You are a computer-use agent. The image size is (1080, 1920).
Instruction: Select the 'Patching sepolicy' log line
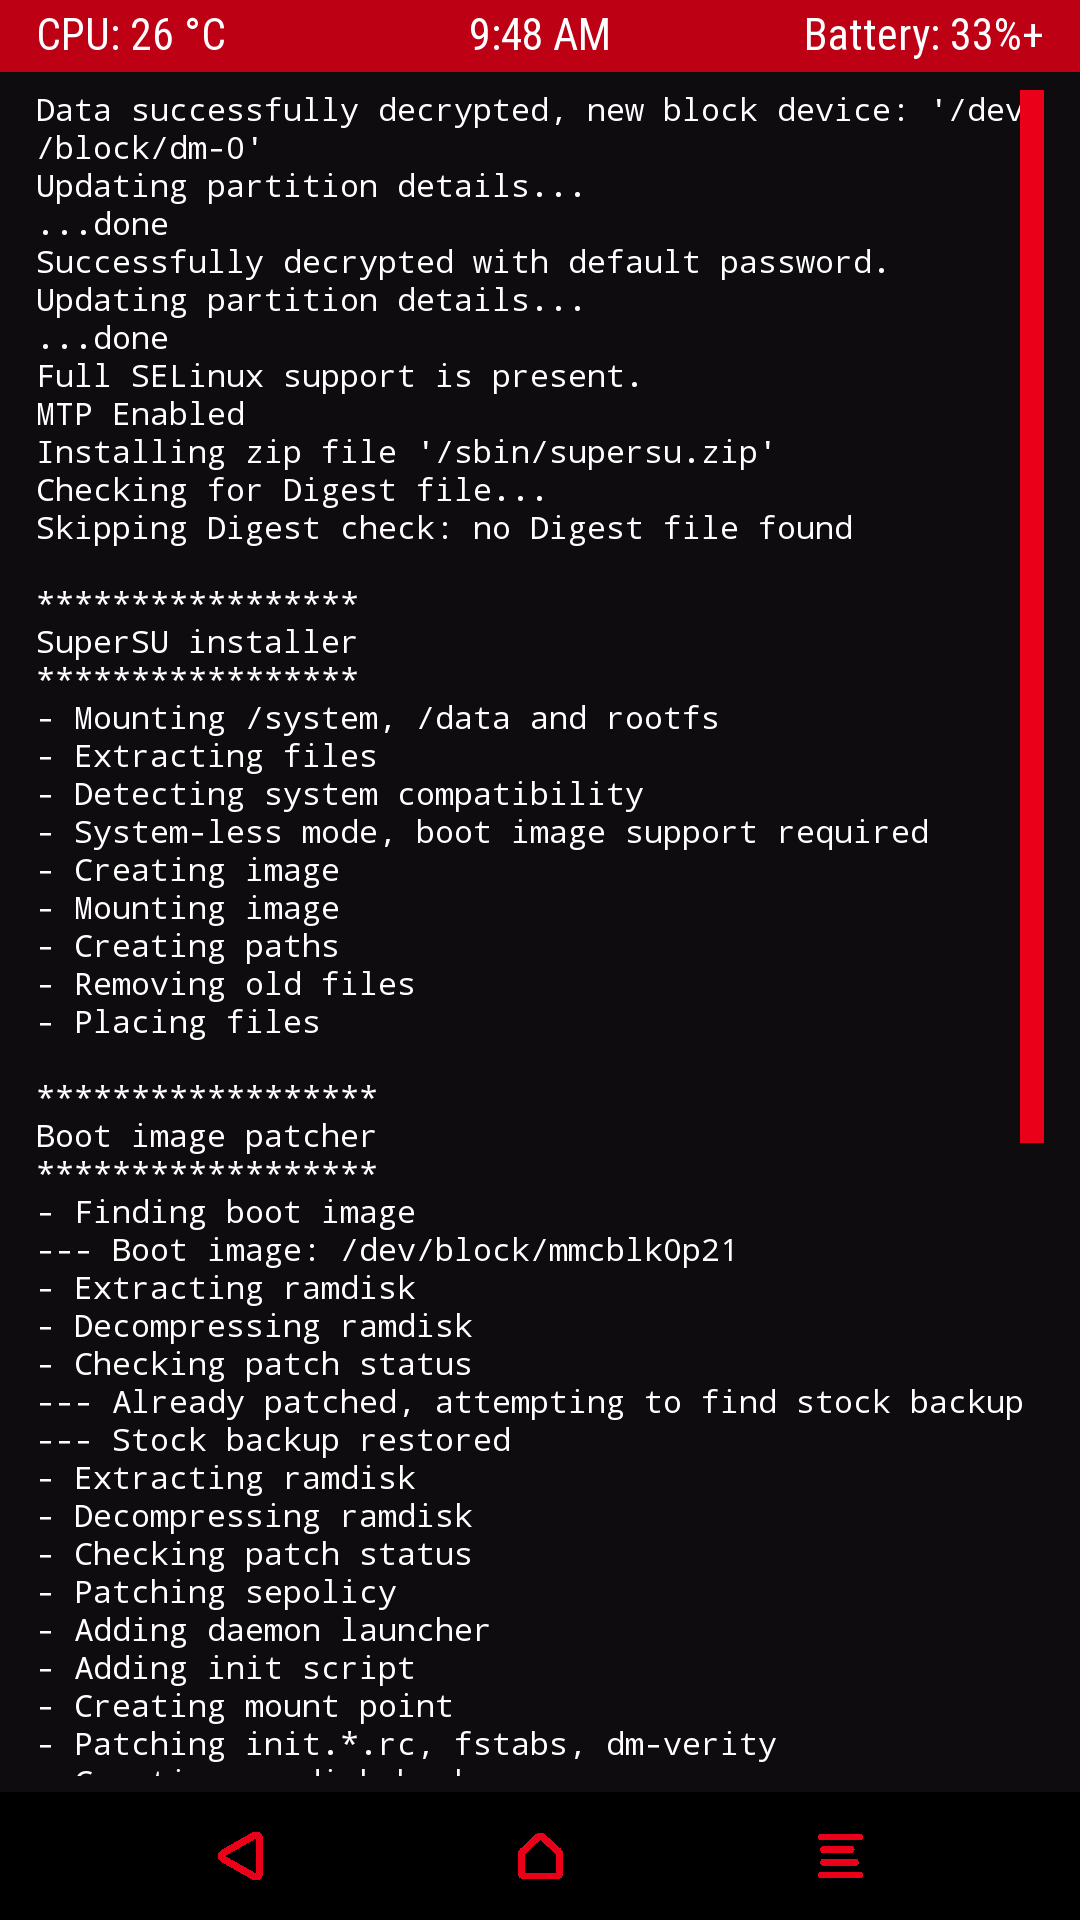point(235,1592)
